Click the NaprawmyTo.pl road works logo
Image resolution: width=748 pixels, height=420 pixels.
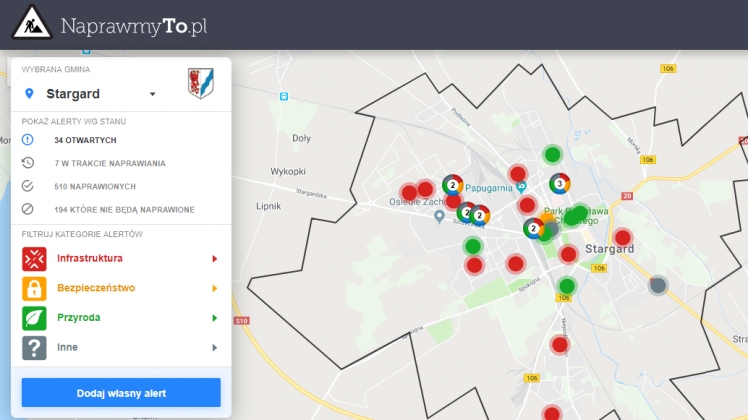32,24
